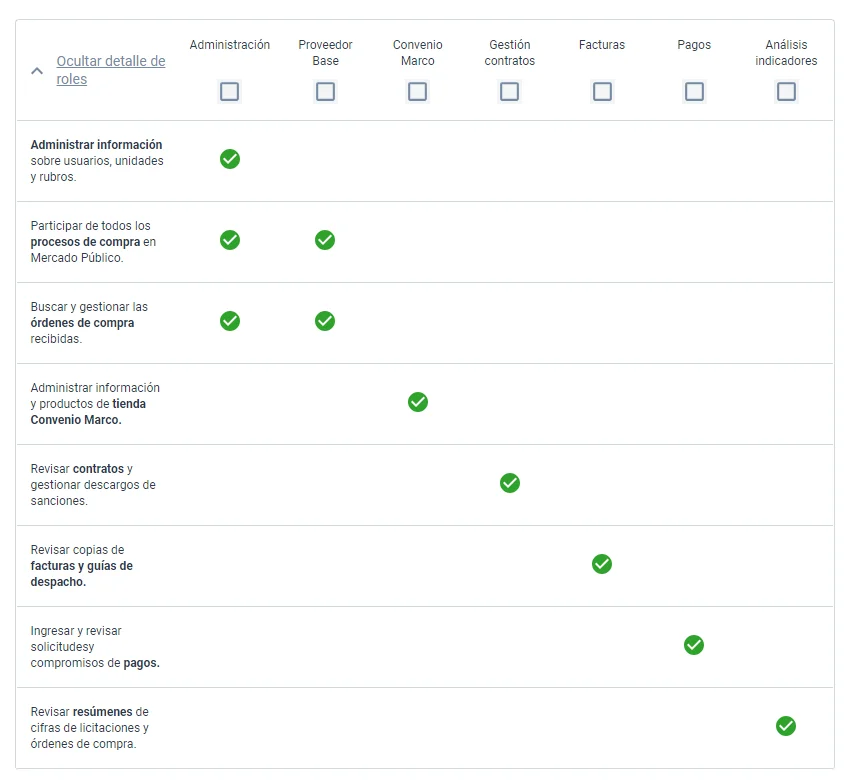Click Convenio Marco green check icon
Viewport: 844px width, 782px height.
[x=418, y=402]
